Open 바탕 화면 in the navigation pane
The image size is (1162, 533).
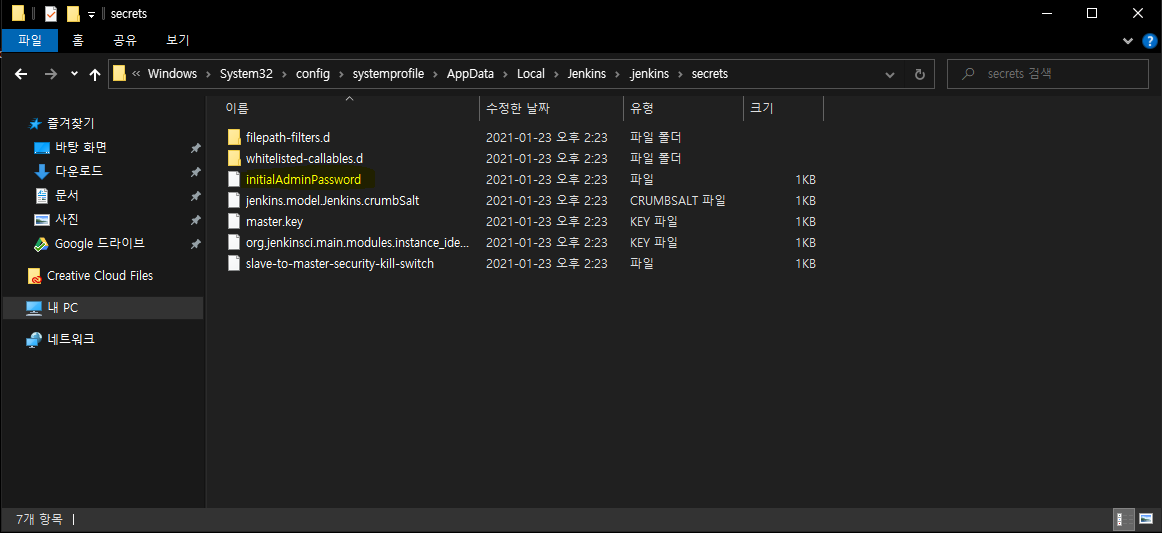coord(81,147)
